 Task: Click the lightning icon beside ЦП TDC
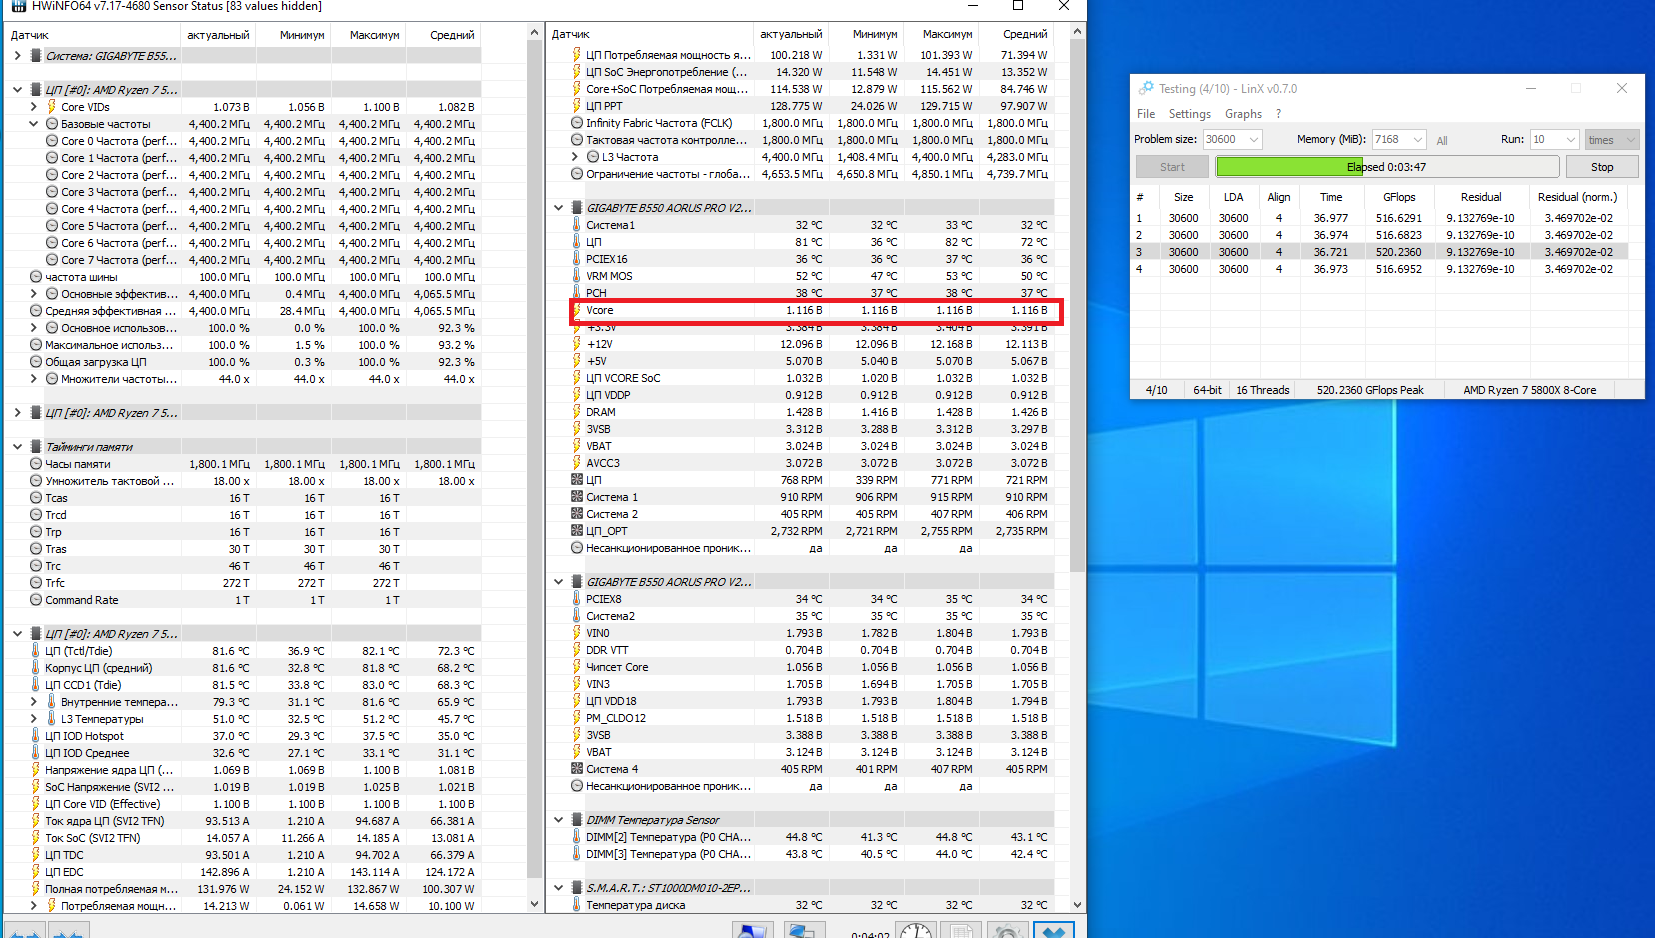36,855
